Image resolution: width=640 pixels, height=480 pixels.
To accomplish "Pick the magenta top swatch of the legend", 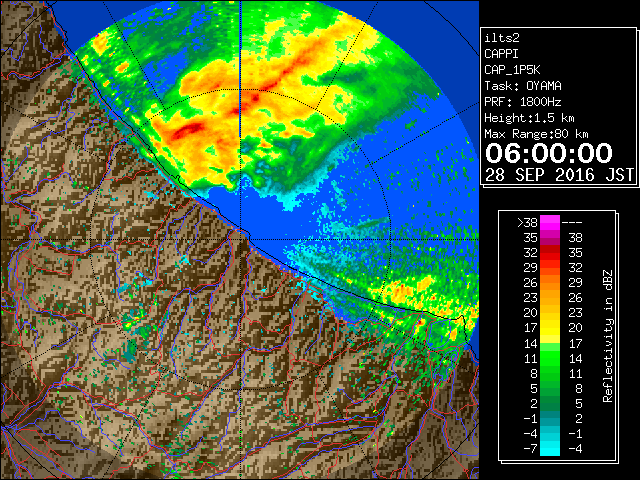I will [x=550, y=223].
